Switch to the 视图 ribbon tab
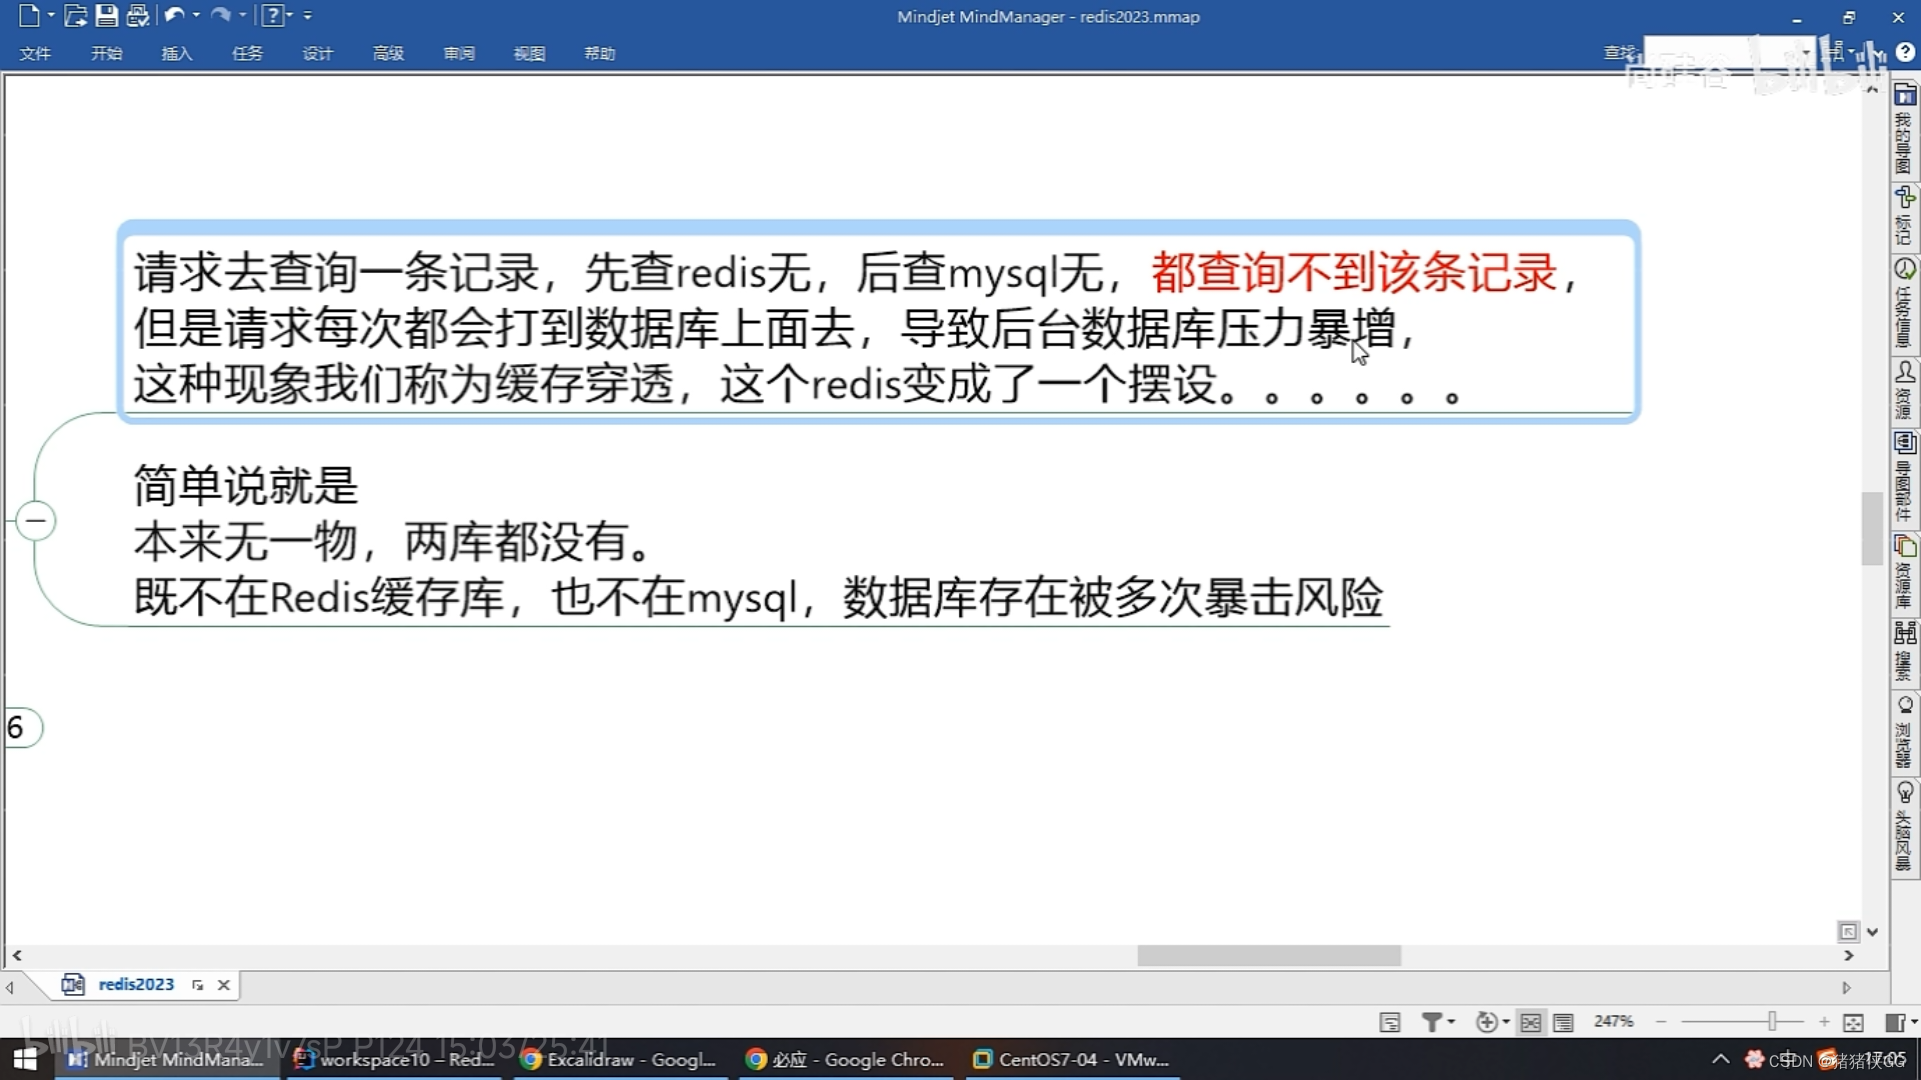 (529, 53)
